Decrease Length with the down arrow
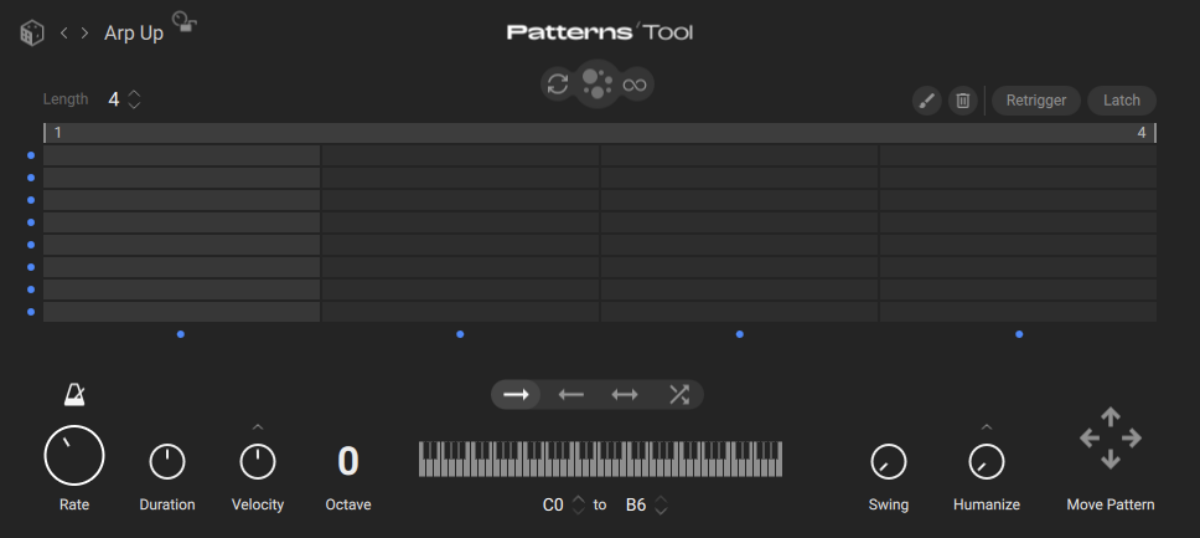Screen dimensions: 1200x538 click(134, 105)
